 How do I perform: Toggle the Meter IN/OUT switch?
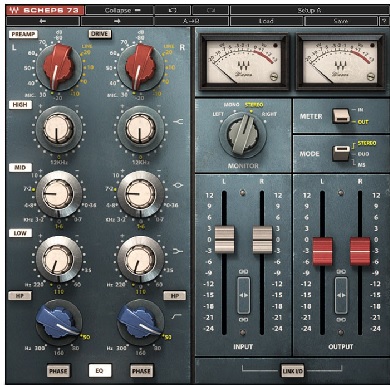pos(341,116)
